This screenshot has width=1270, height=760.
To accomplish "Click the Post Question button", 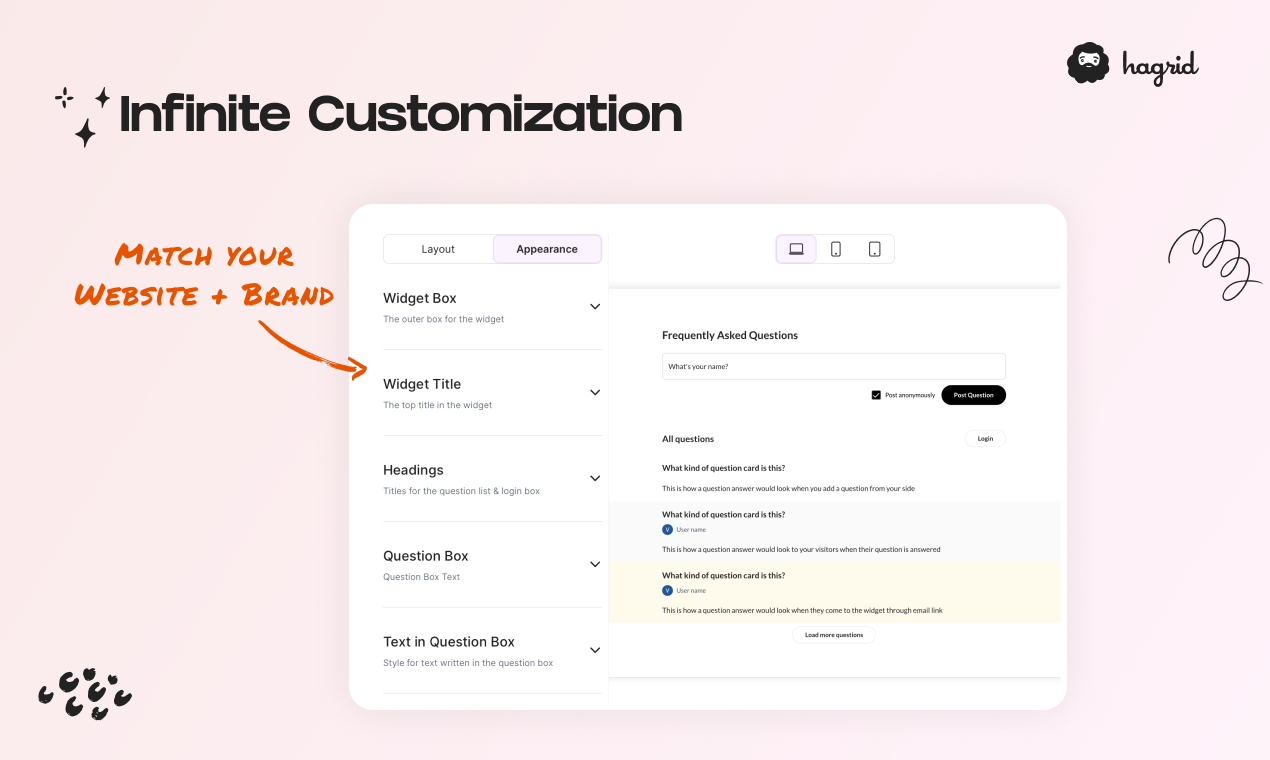I will coord(973,395).
